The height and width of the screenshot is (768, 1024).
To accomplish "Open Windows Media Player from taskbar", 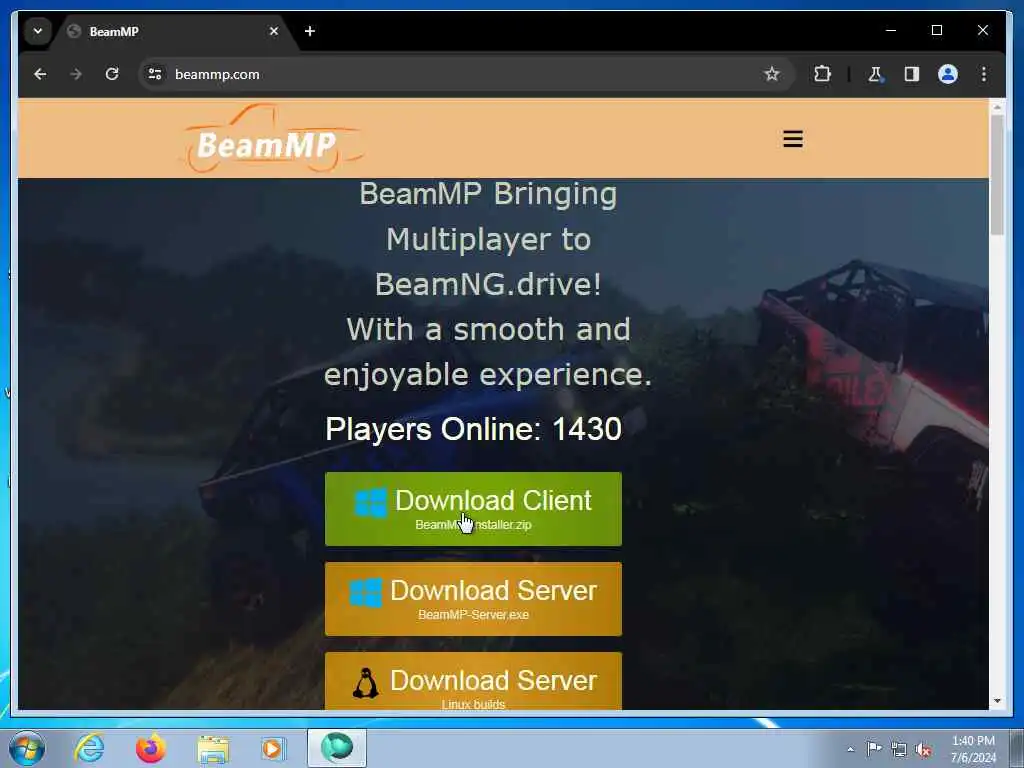I will pyautogui.click(x=273, y=748).
